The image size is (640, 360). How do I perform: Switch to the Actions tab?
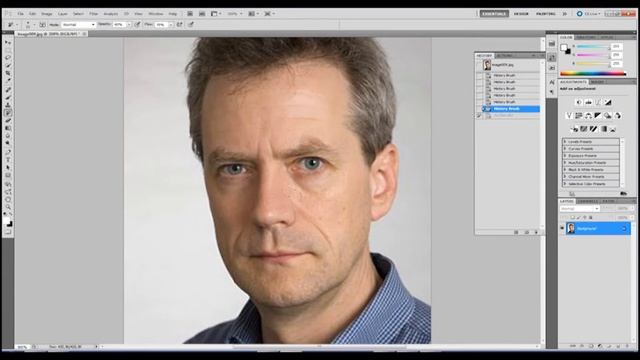coord(504,56)
